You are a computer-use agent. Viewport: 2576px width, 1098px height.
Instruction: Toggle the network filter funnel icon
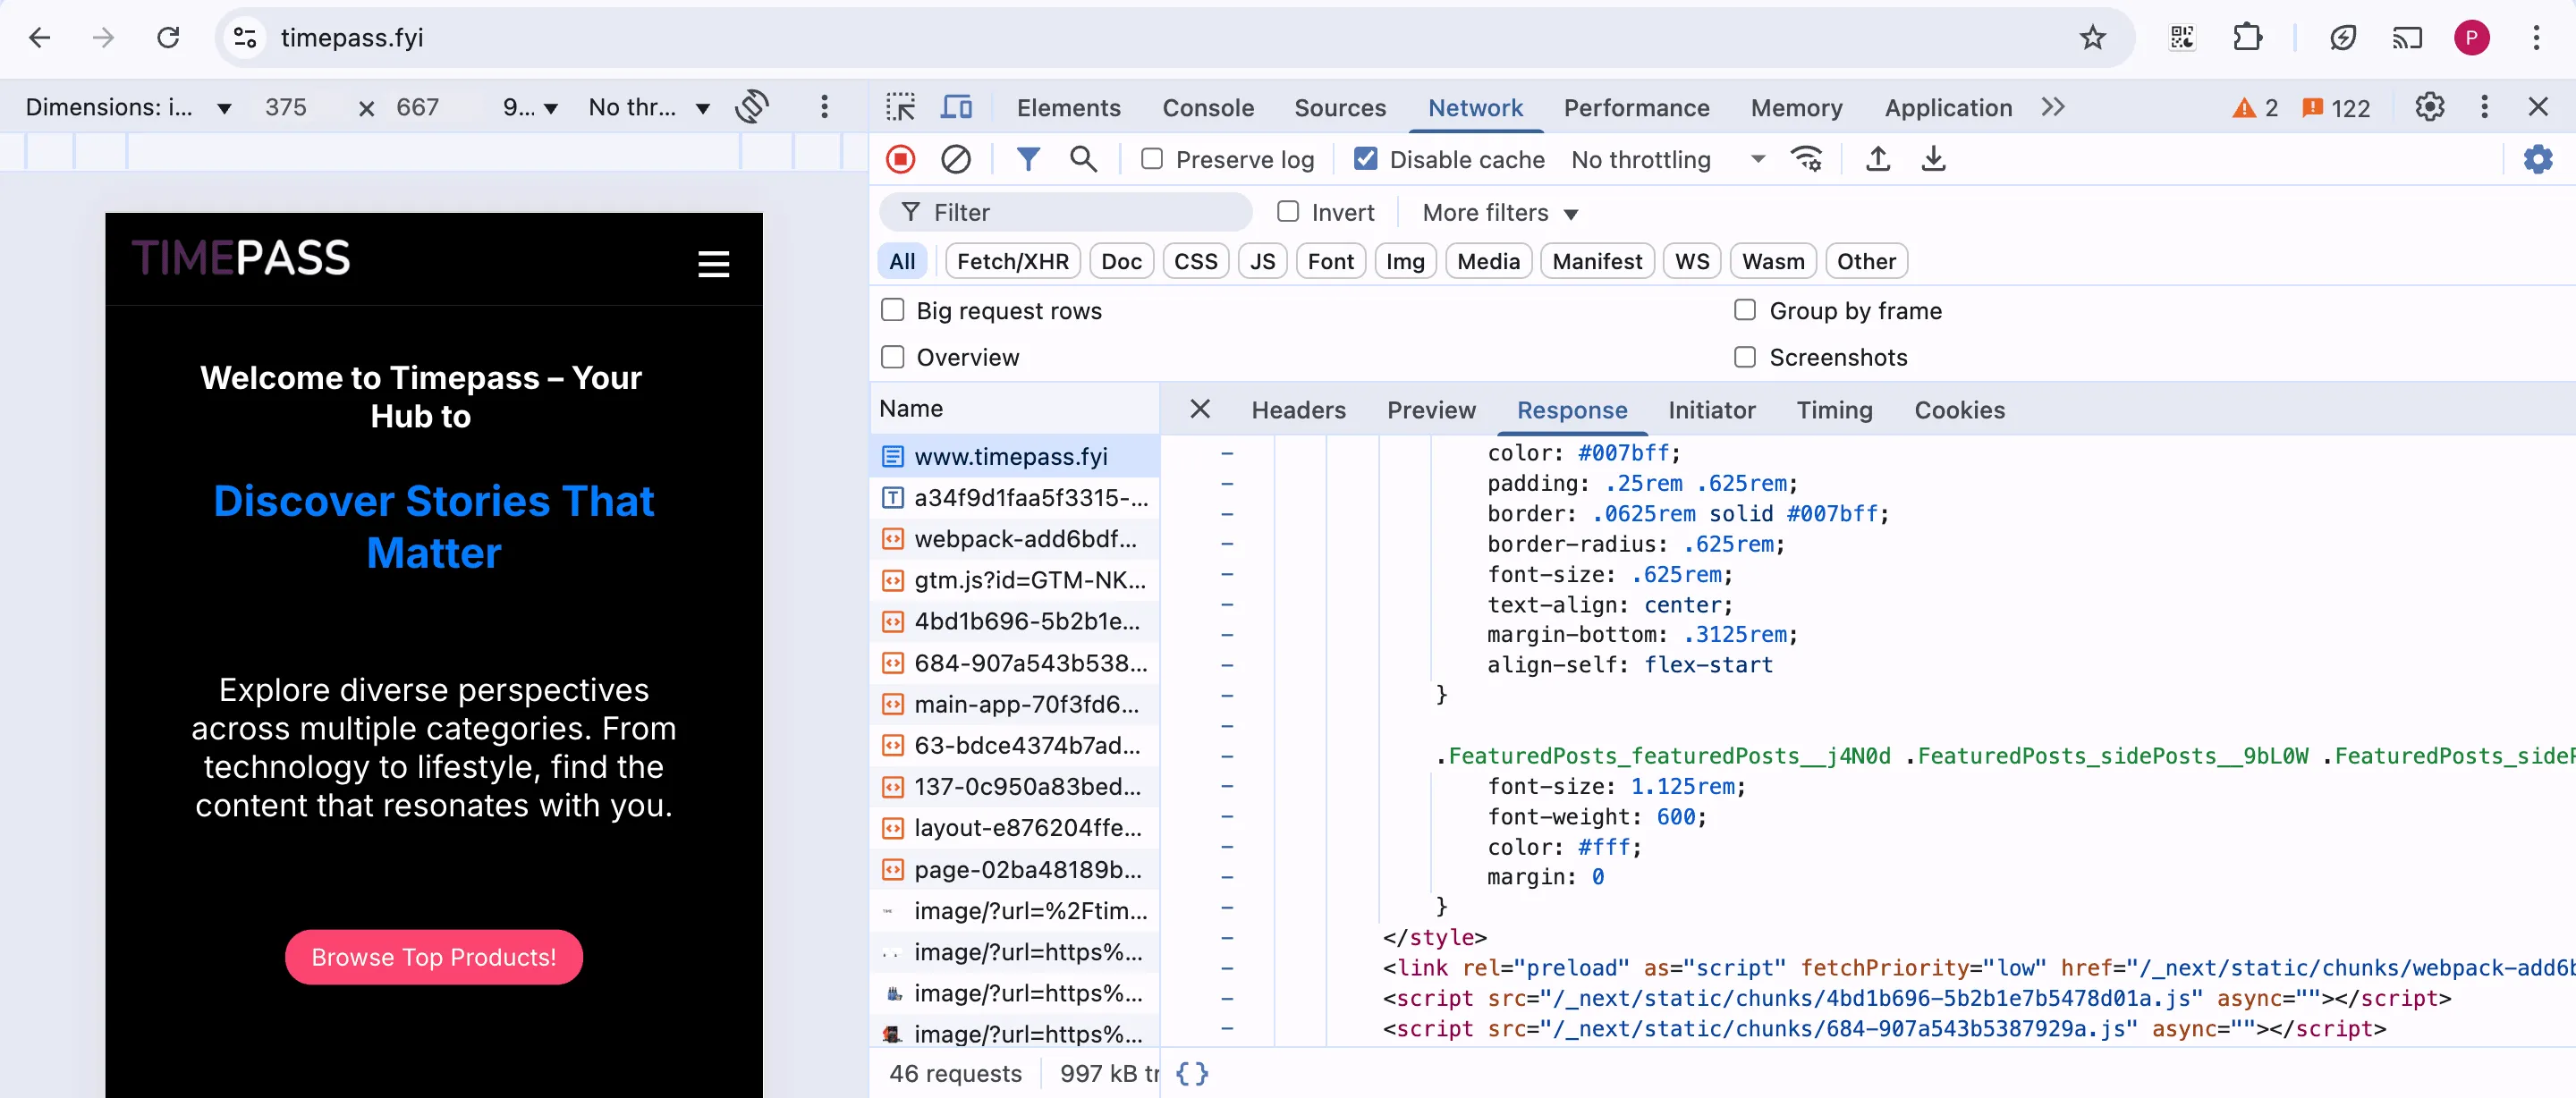click(x=1028, y=159)
